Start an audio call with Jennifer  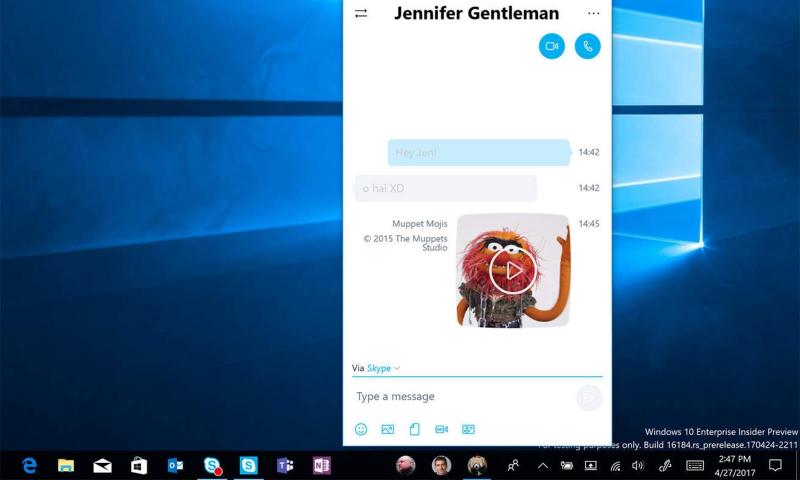coord(587,46)
